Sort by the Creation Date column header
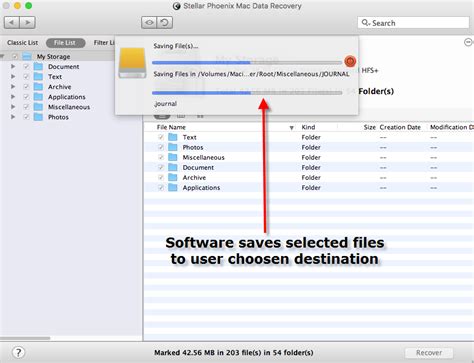This screenshot has width=474, height=363. click(400, 127)
